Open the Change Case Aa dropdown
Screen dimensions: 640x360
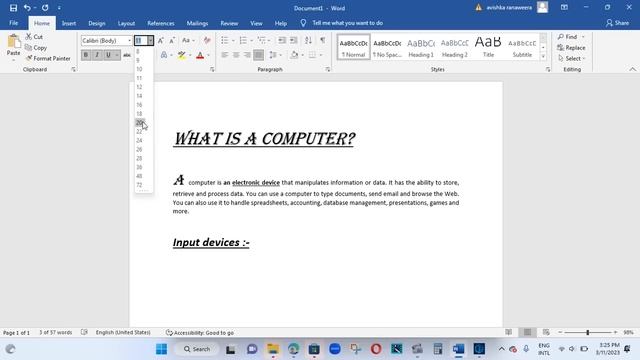tap(188, 40)
